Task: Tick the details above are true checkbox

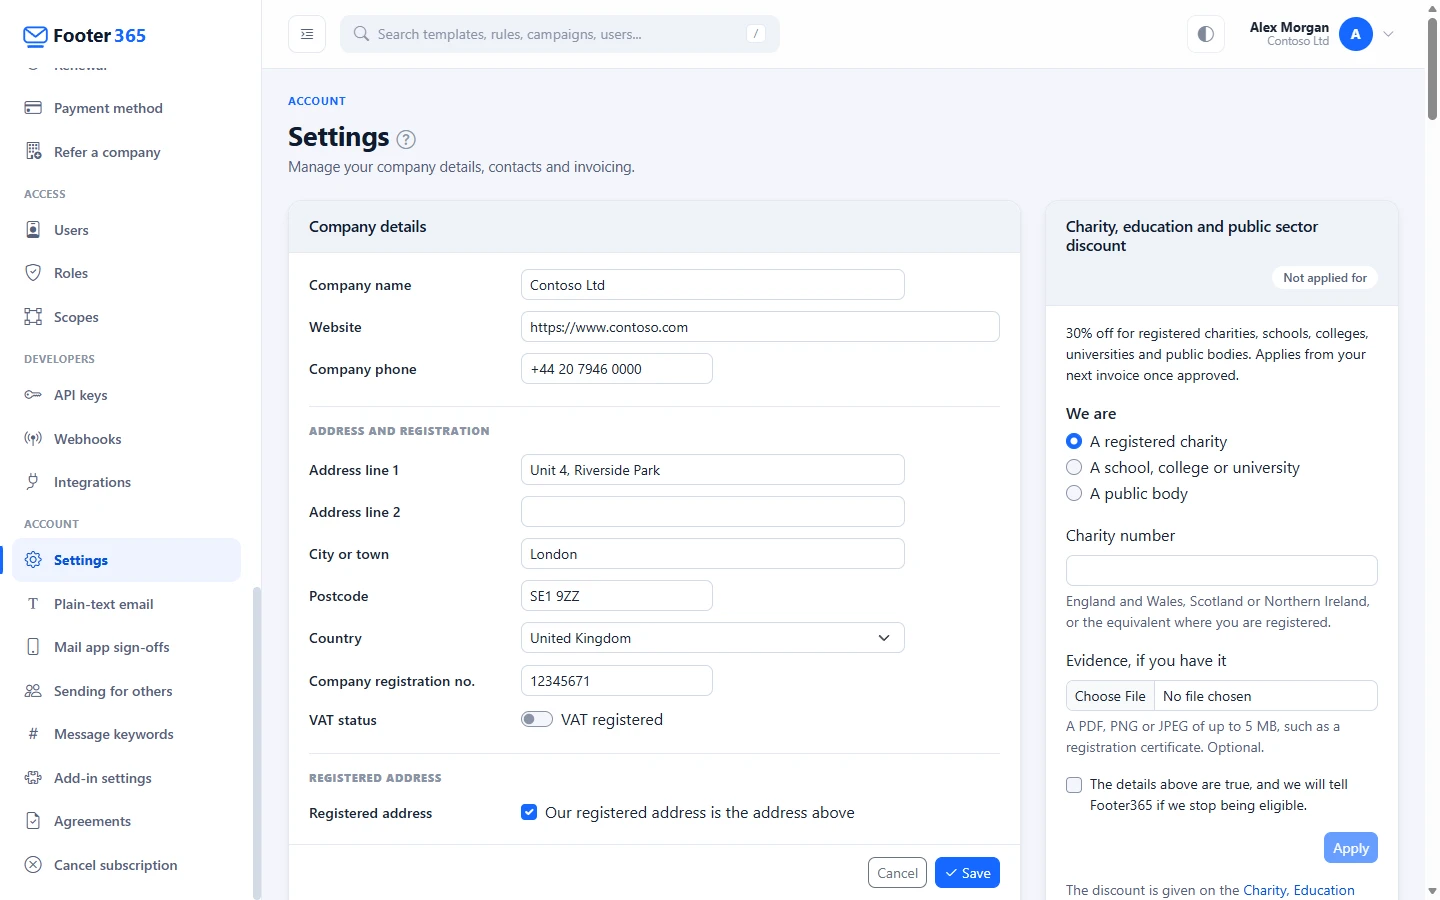Action: point(1074,785)
